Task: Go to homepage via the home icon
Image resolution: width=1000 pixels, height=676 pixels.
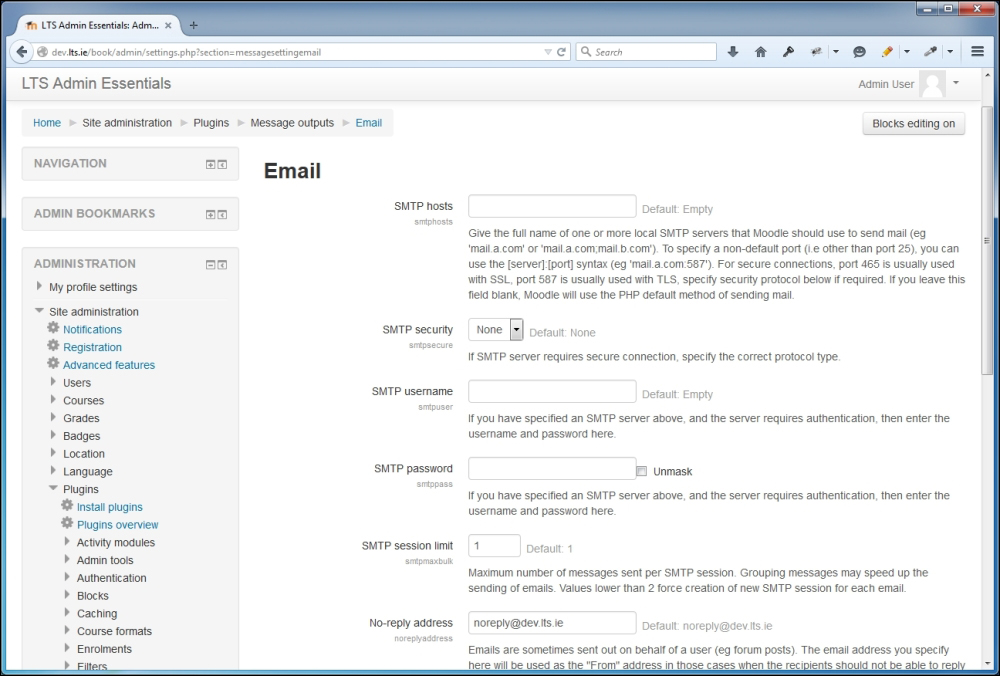Action: [x=760, y=51]
